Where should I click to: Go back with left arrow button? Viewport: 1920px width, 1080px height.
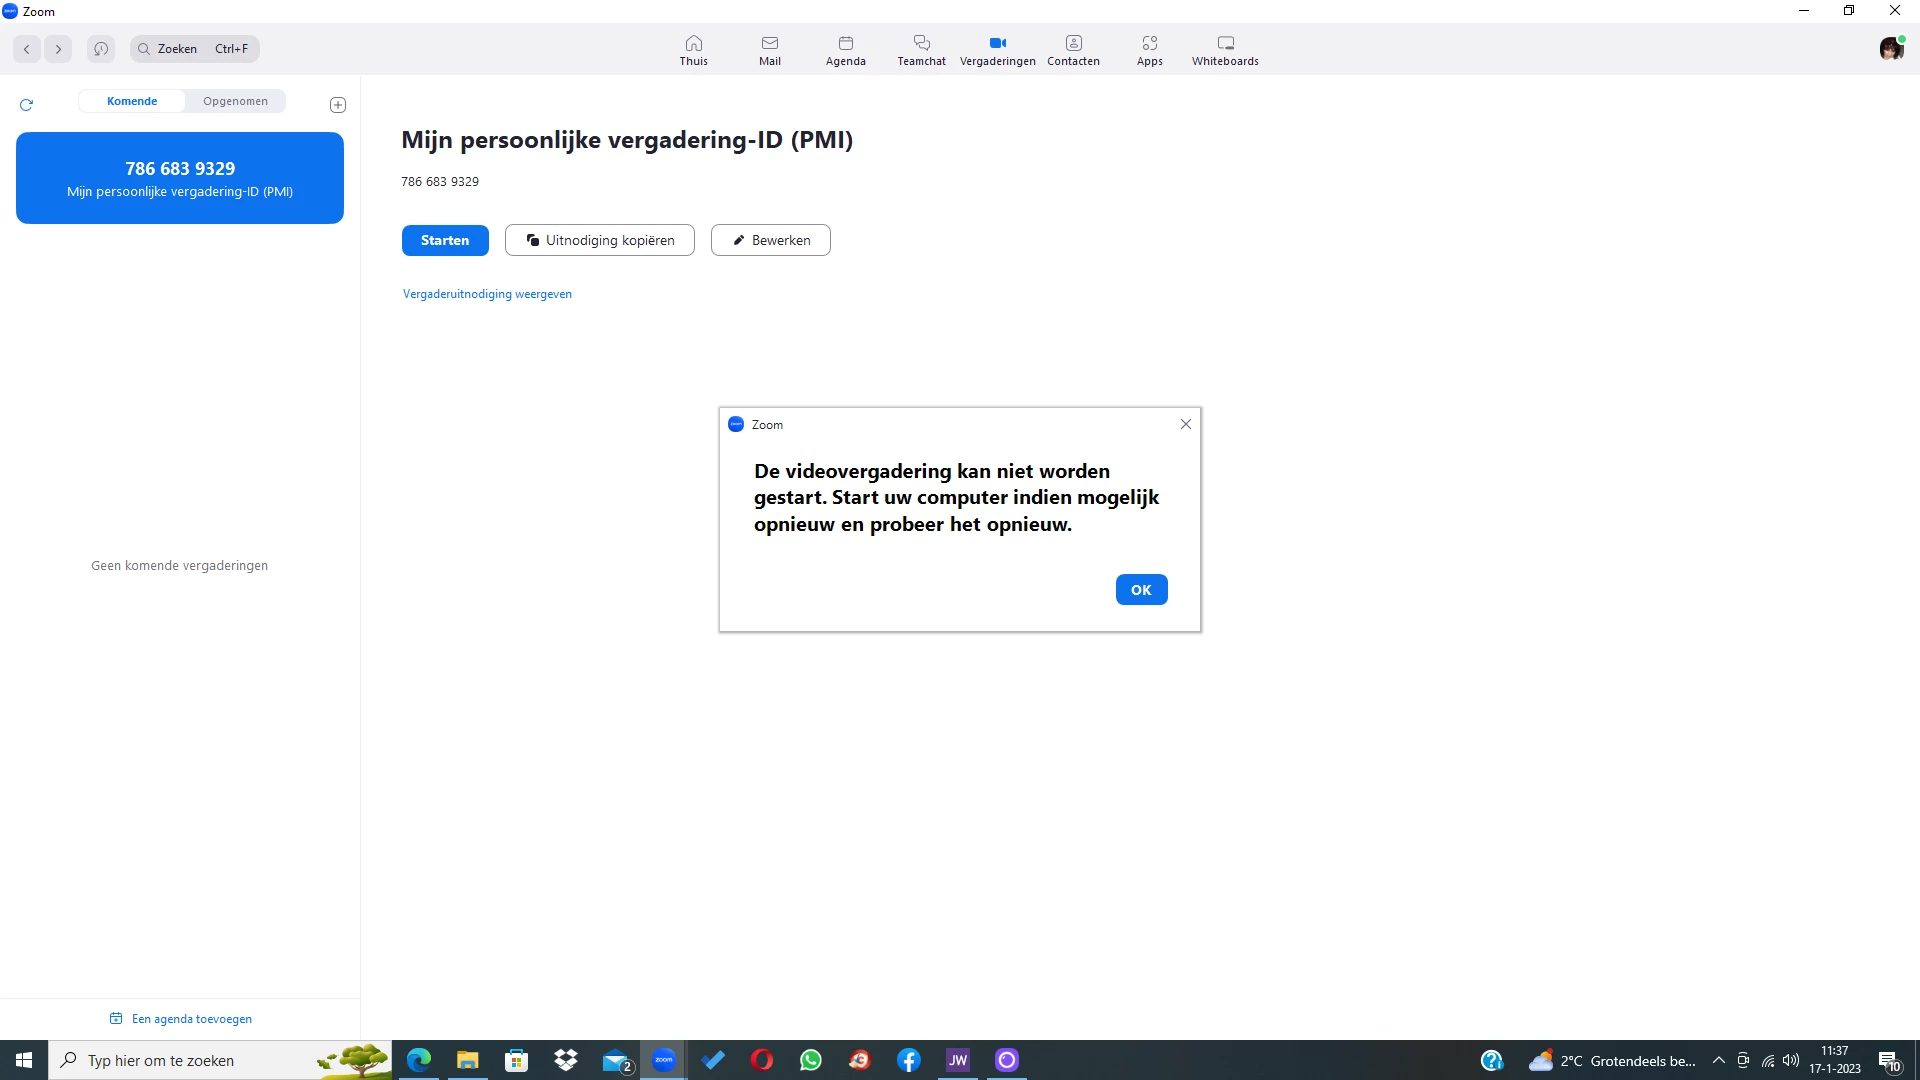(x=27, y=49)
